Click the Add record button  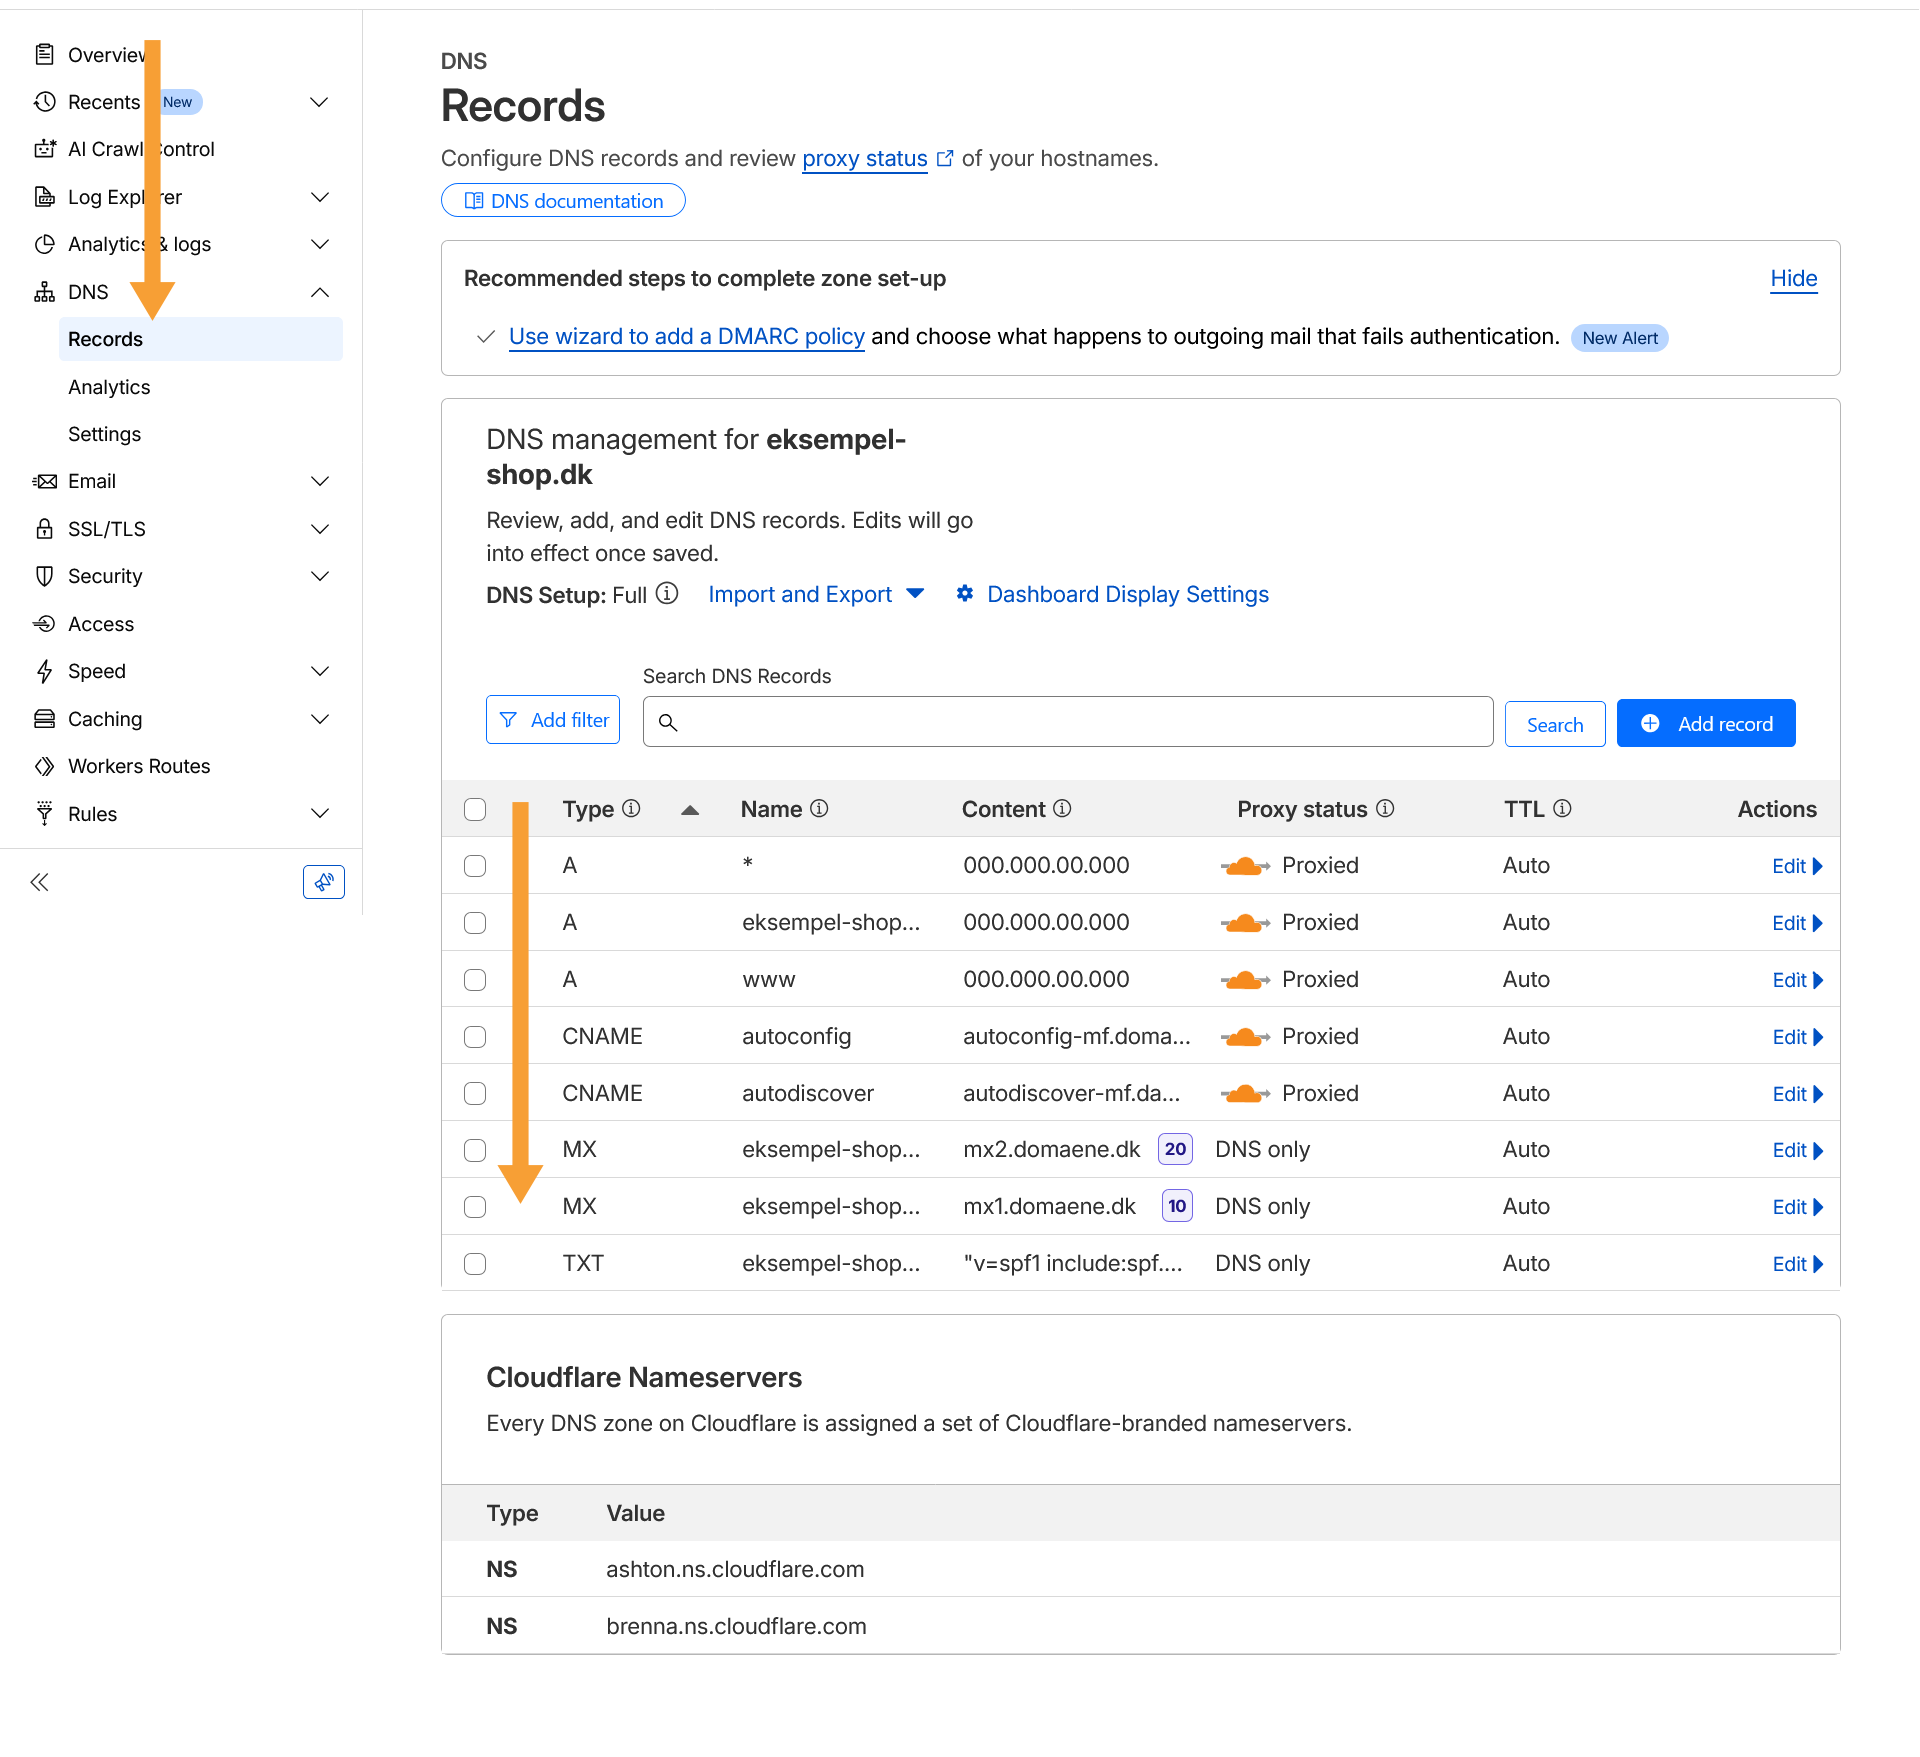click(1705, 723)
